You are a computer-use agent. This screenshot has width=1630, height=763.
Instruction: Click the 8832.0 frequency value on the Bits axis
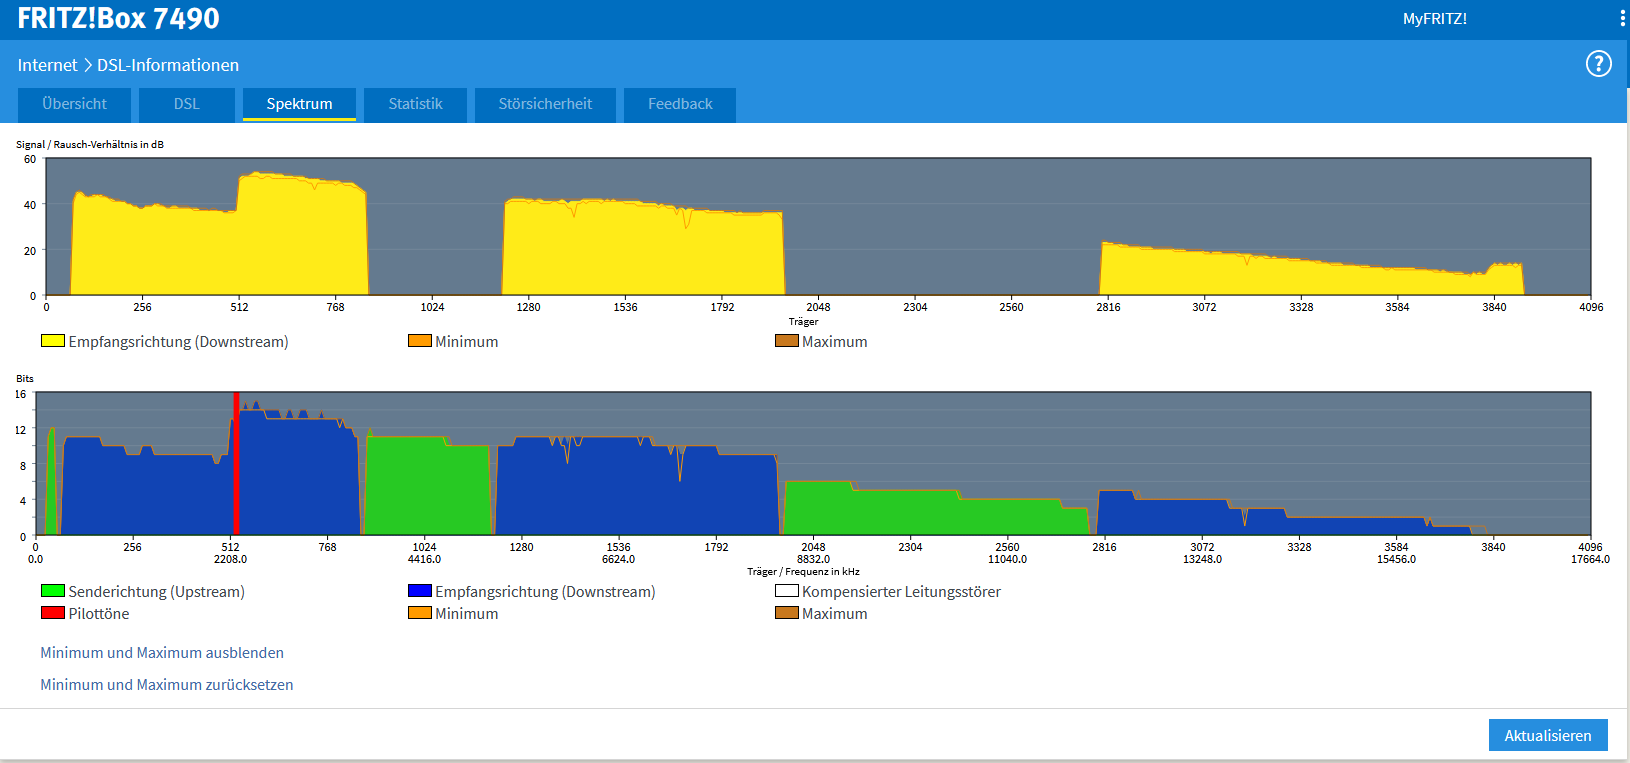pos(813,559)
